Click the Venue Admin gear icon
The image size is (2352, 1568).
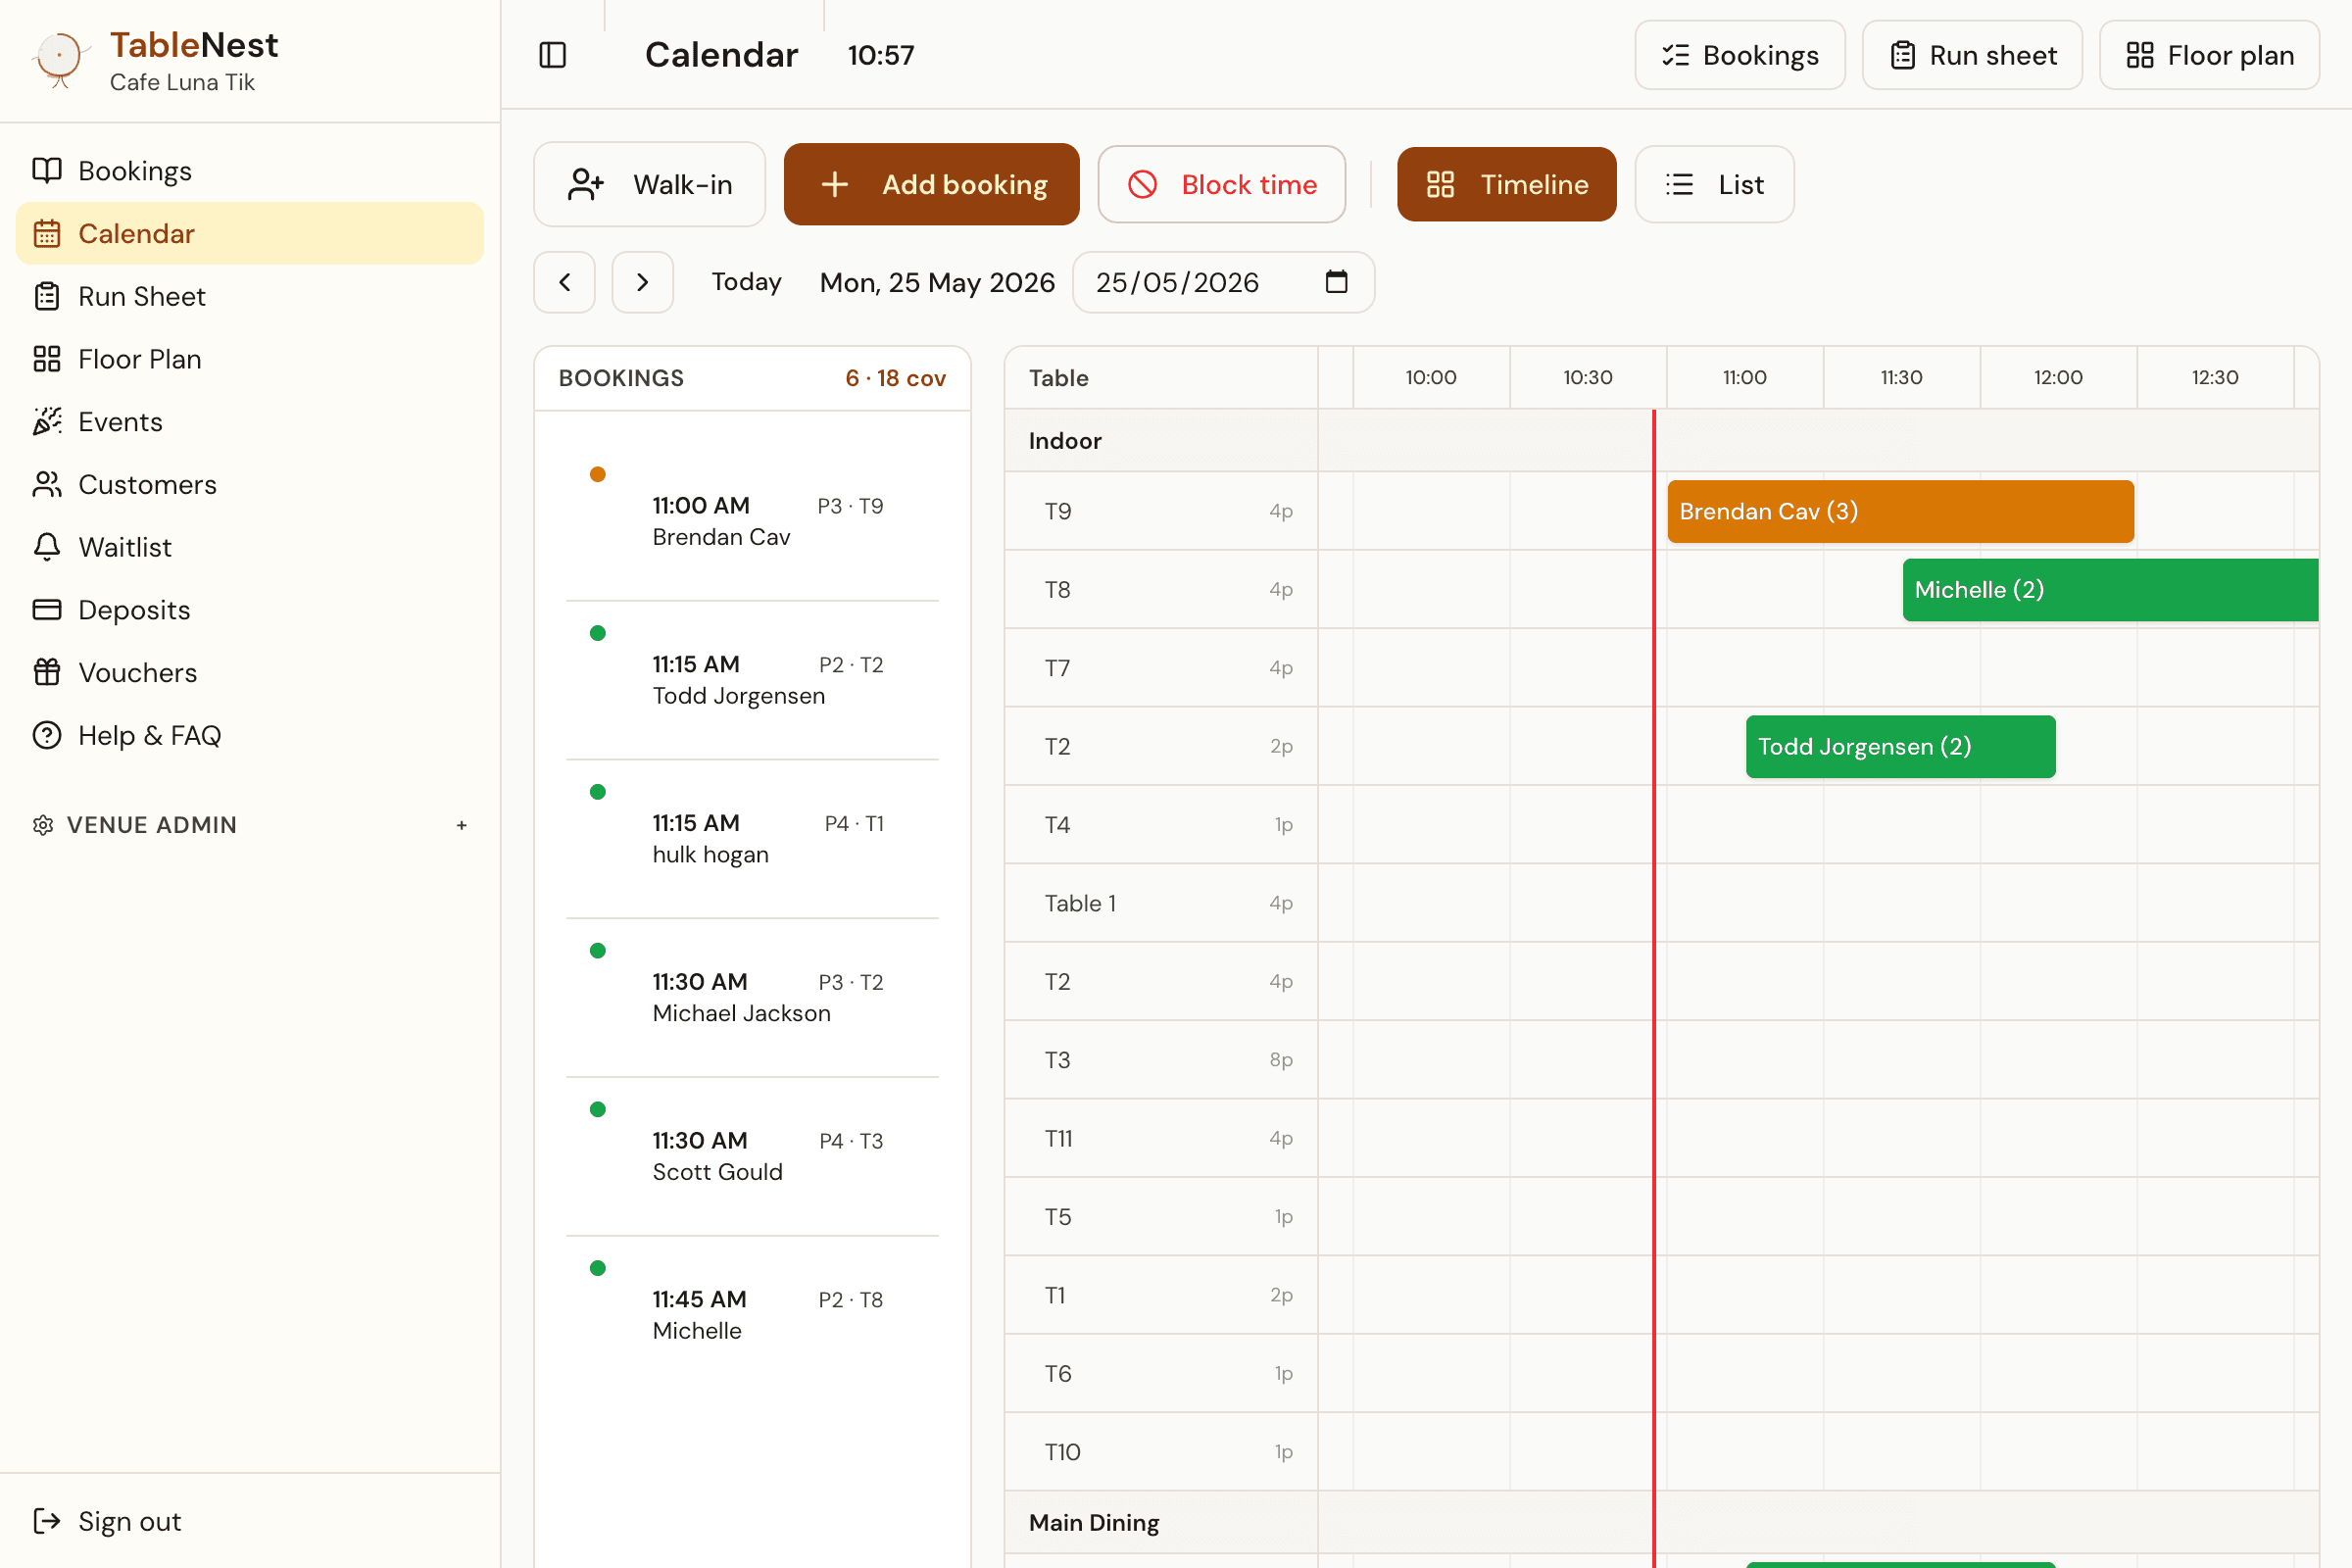pos(43,825)
